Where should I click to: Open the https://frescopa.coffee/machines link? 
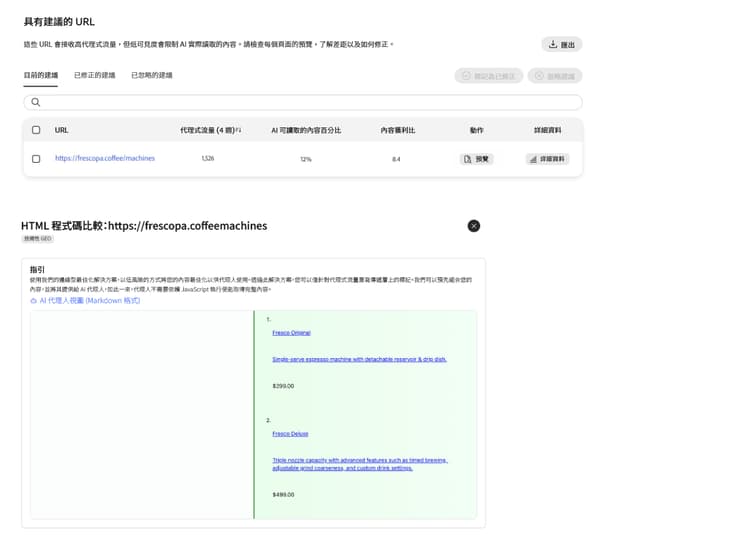point(105,158)
